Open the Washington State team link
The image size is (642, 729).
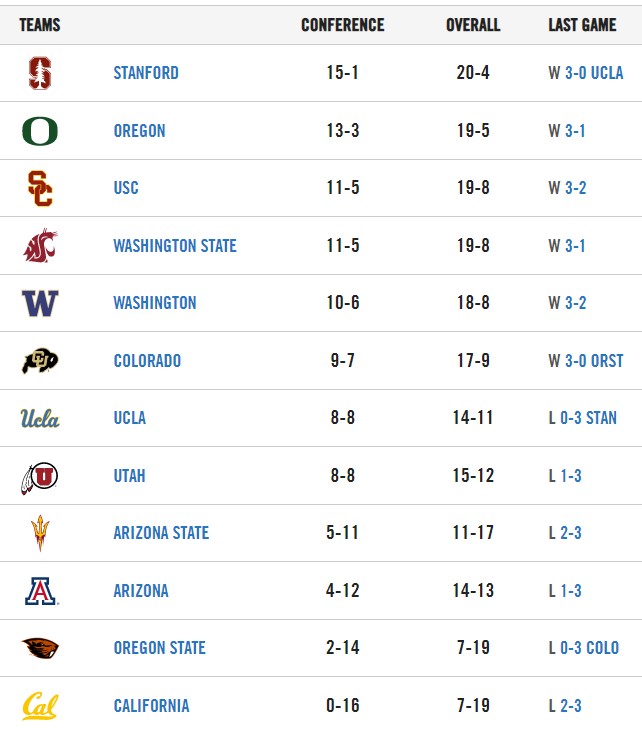tap(175, 245)
